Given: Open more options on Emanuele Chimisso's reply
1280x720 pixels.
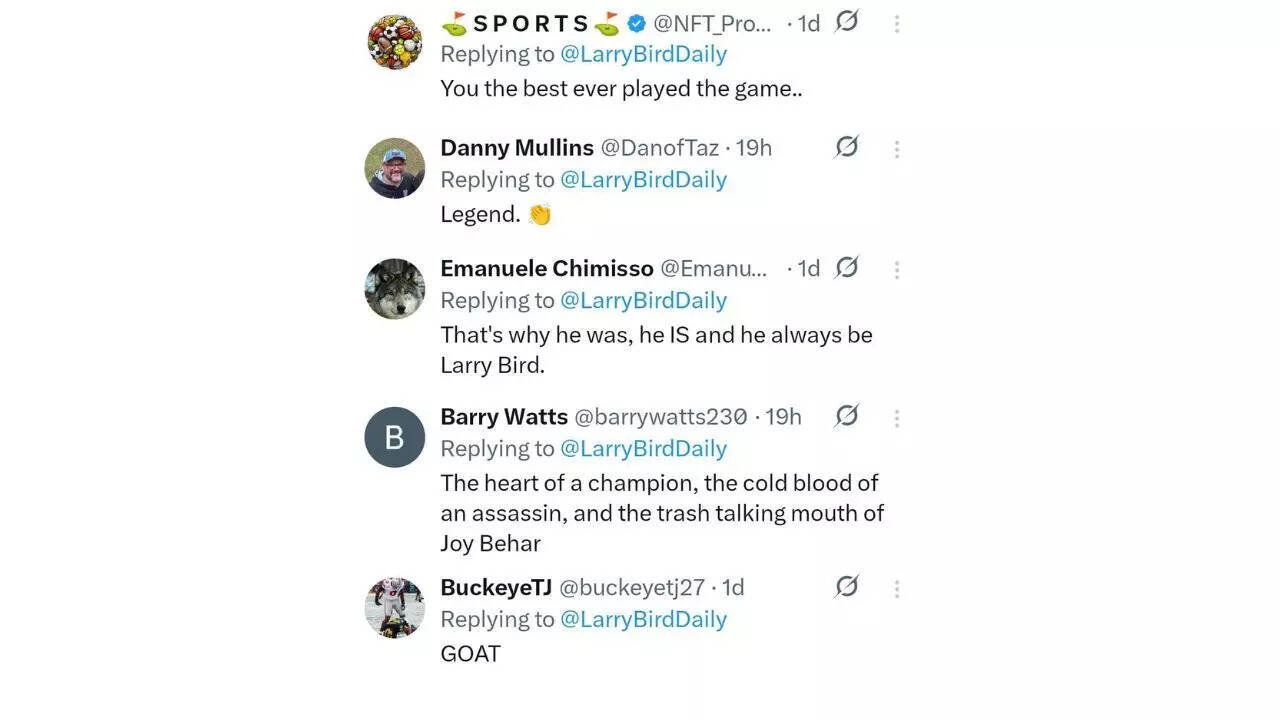Looking at the screenshot, I should pos(896,270).
